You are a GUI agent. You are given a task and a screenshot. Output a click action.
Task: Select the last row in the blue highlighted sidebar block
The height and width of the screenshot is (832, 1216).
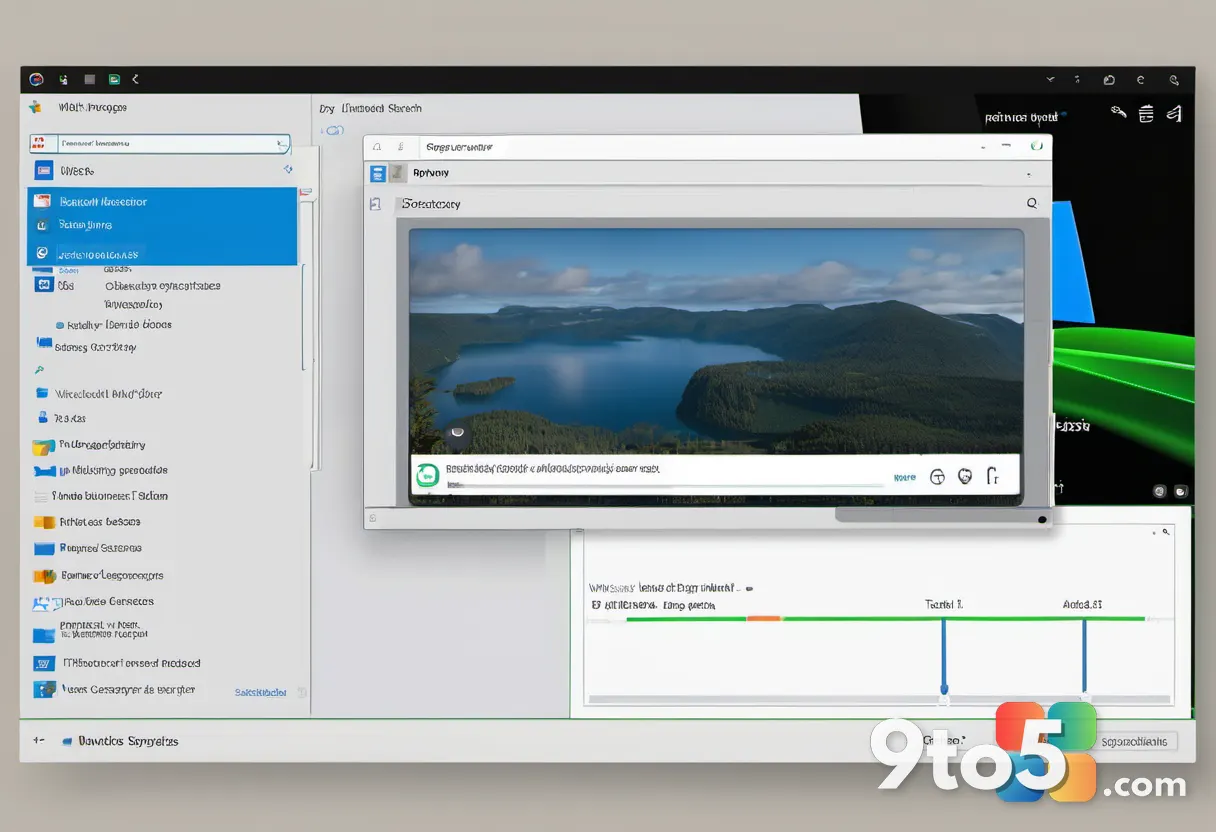tap(162, 253)
